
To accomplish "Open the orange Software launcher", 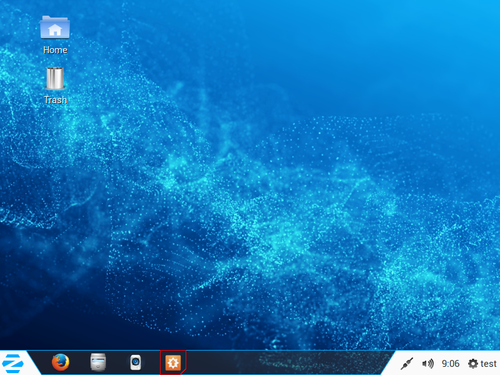I will tap(173, 363).
